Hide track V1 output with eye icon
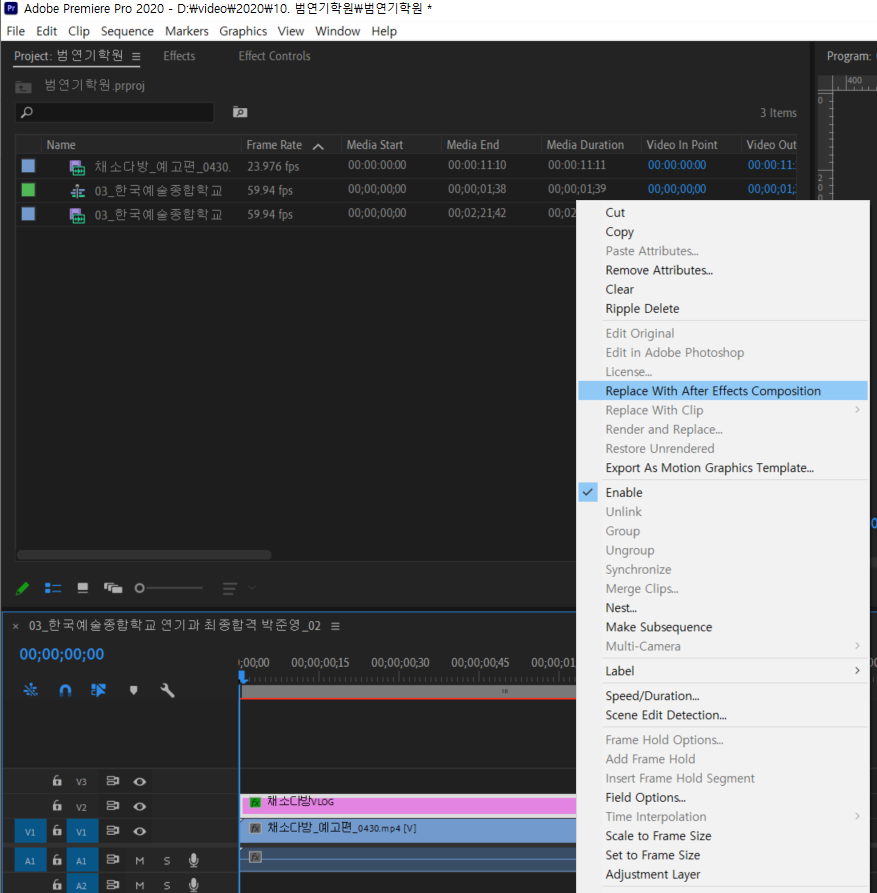The width and height of the screenshot is (877, 893). [x=140, y=831]
